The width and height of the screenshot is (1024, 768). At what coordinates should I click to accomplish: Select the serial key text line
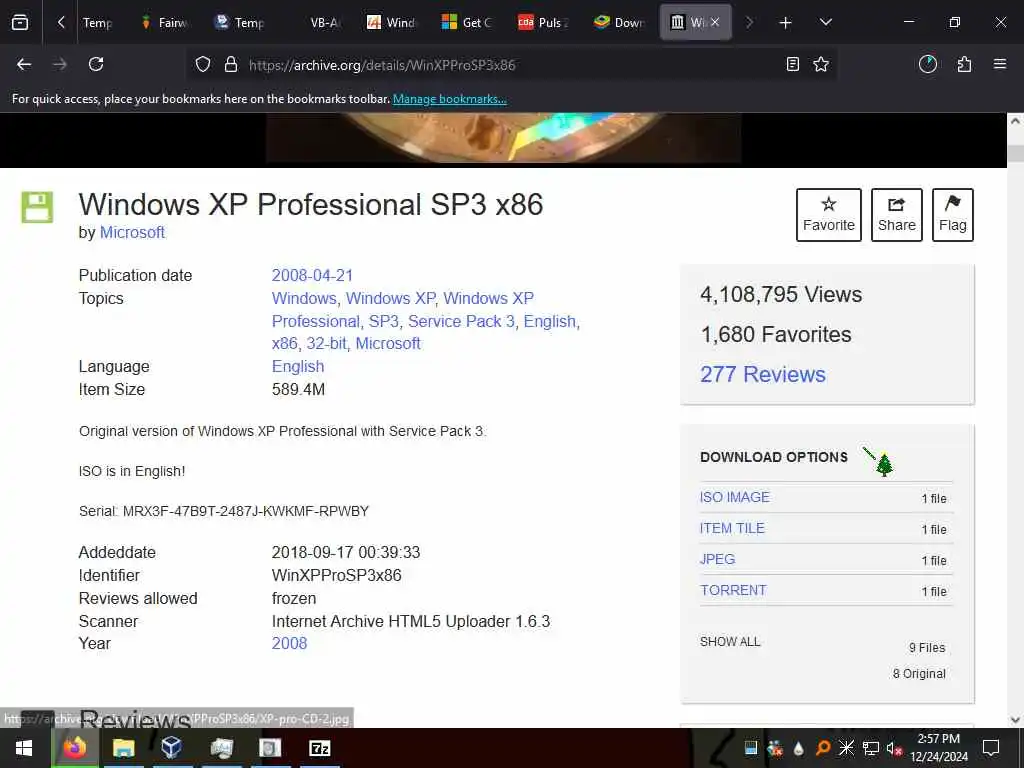coord(224,511)
